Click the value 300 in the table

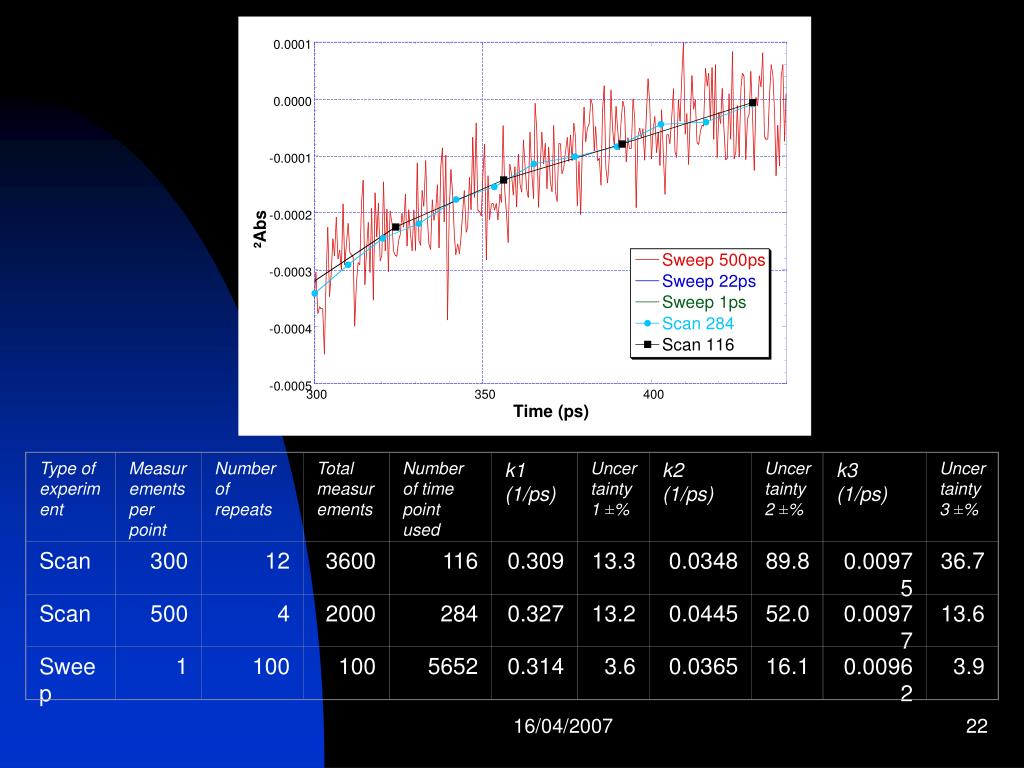click(x=168, y=561)
